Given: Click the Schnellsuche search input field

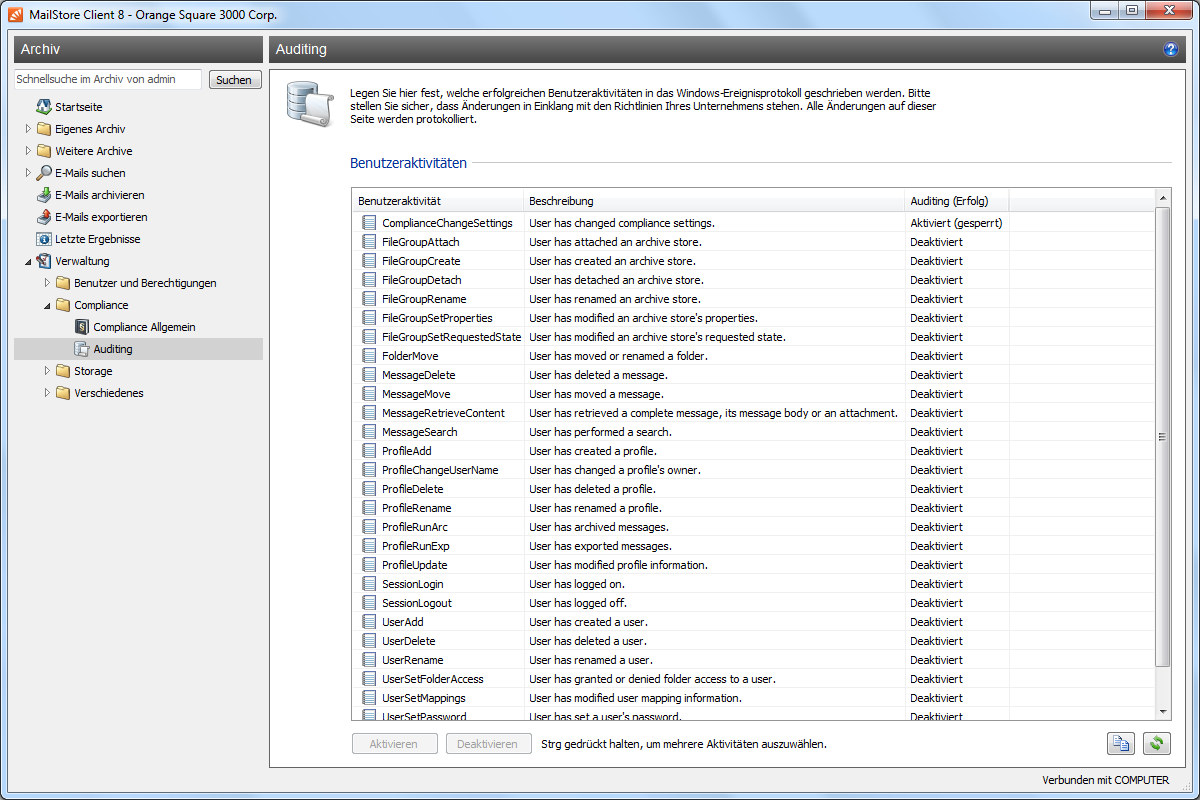Looking at the screenshot, I should [108, 79].
